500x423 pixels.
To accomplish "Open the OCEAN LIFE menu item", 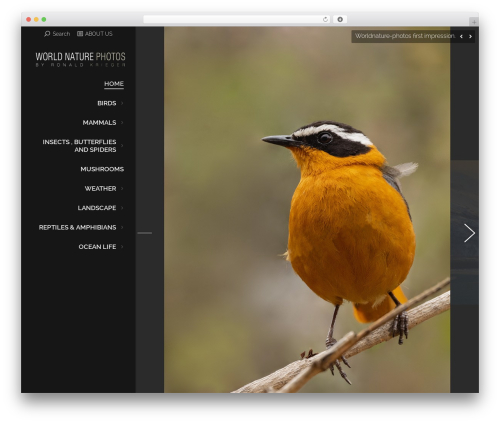I will [x=97, y=247].
